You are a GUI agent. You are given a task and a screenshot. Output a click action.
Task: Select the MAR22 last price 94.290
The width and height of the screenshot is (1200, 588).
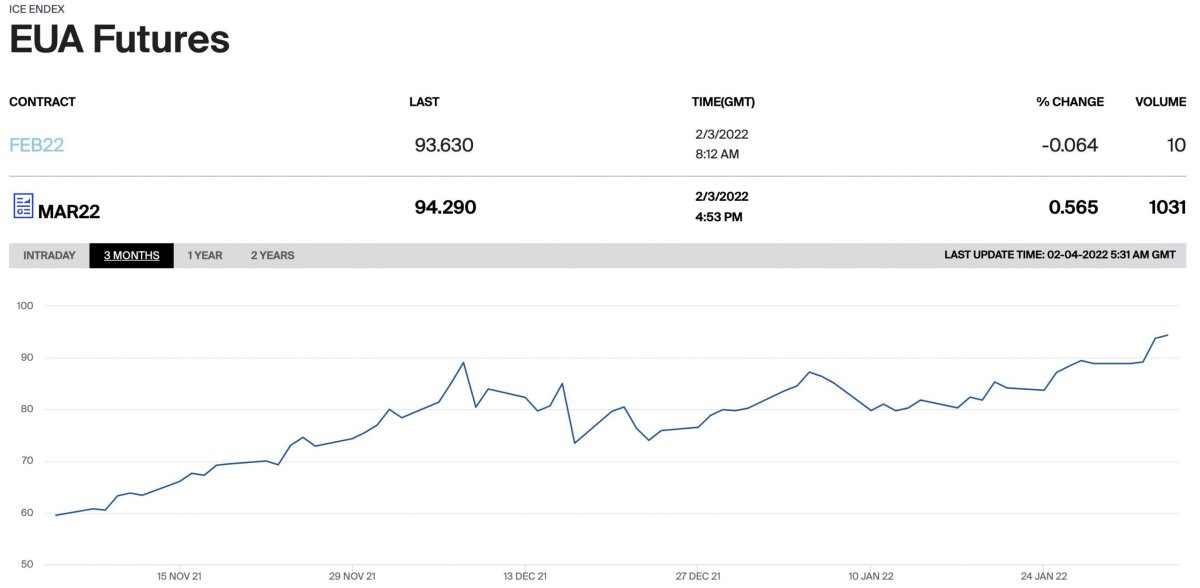(x=445, y=208)
